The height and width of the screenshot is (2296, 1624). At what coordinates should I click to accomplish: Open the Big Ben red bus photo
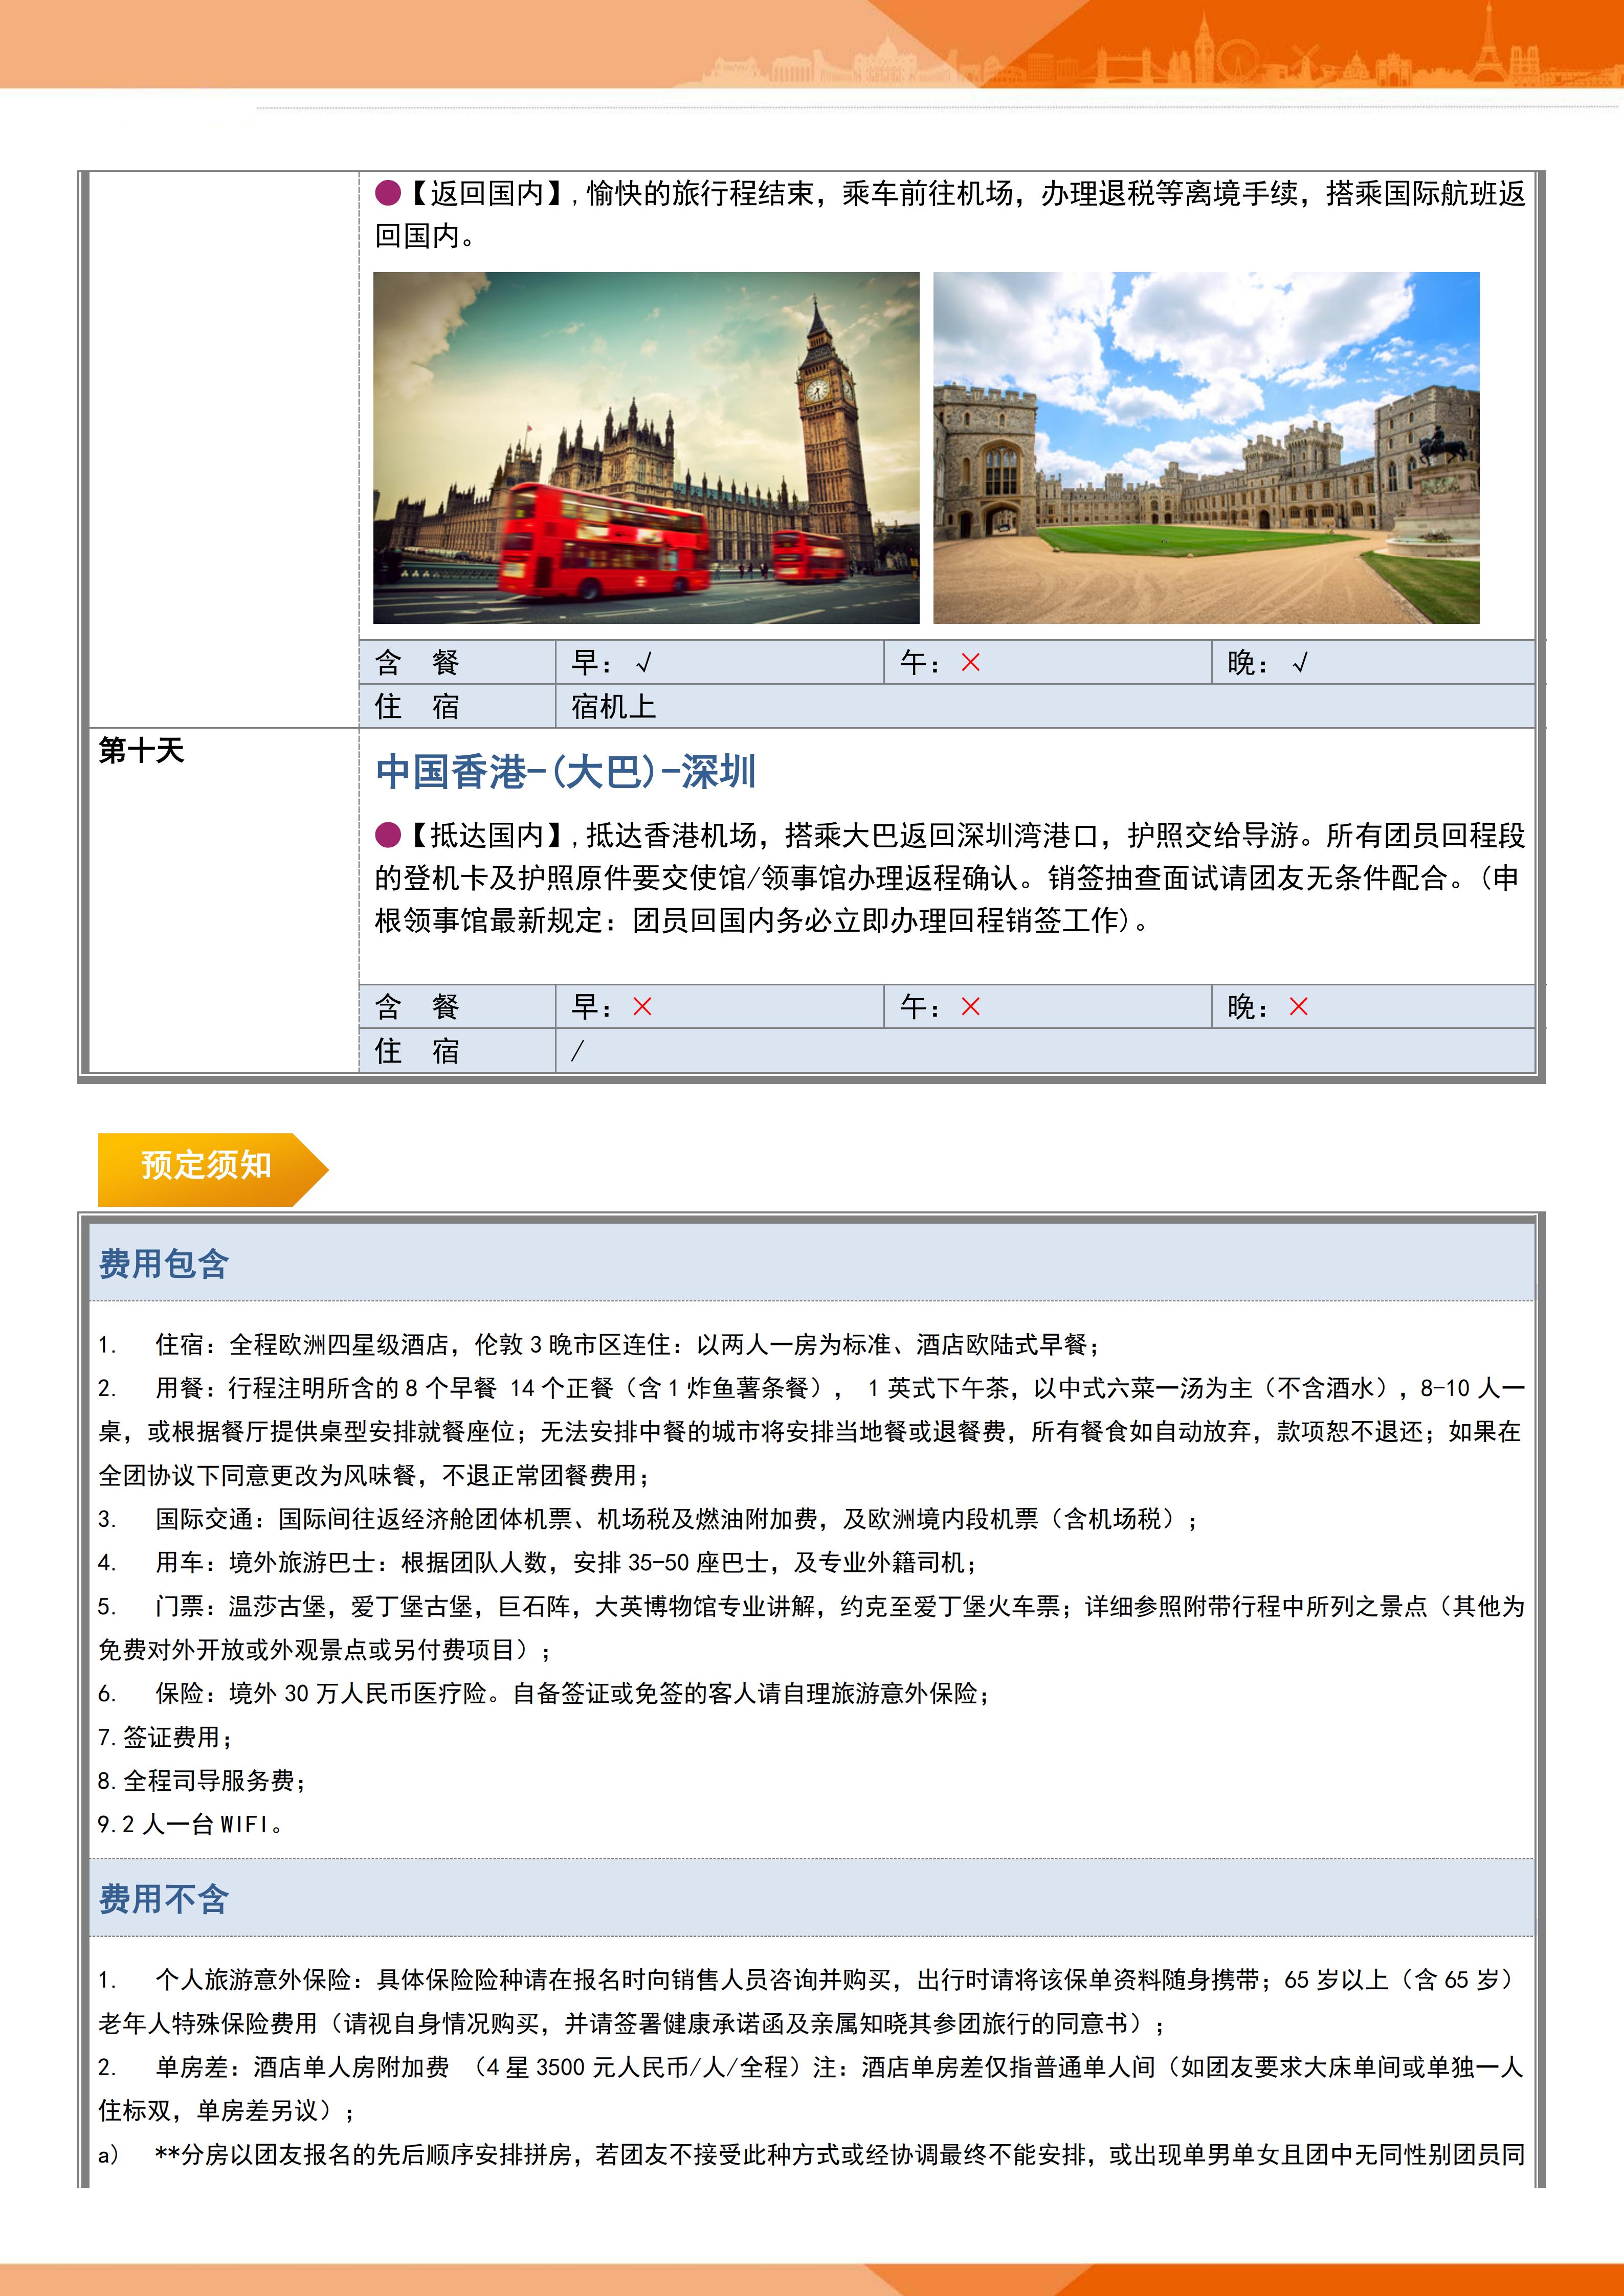click(646, 447)
